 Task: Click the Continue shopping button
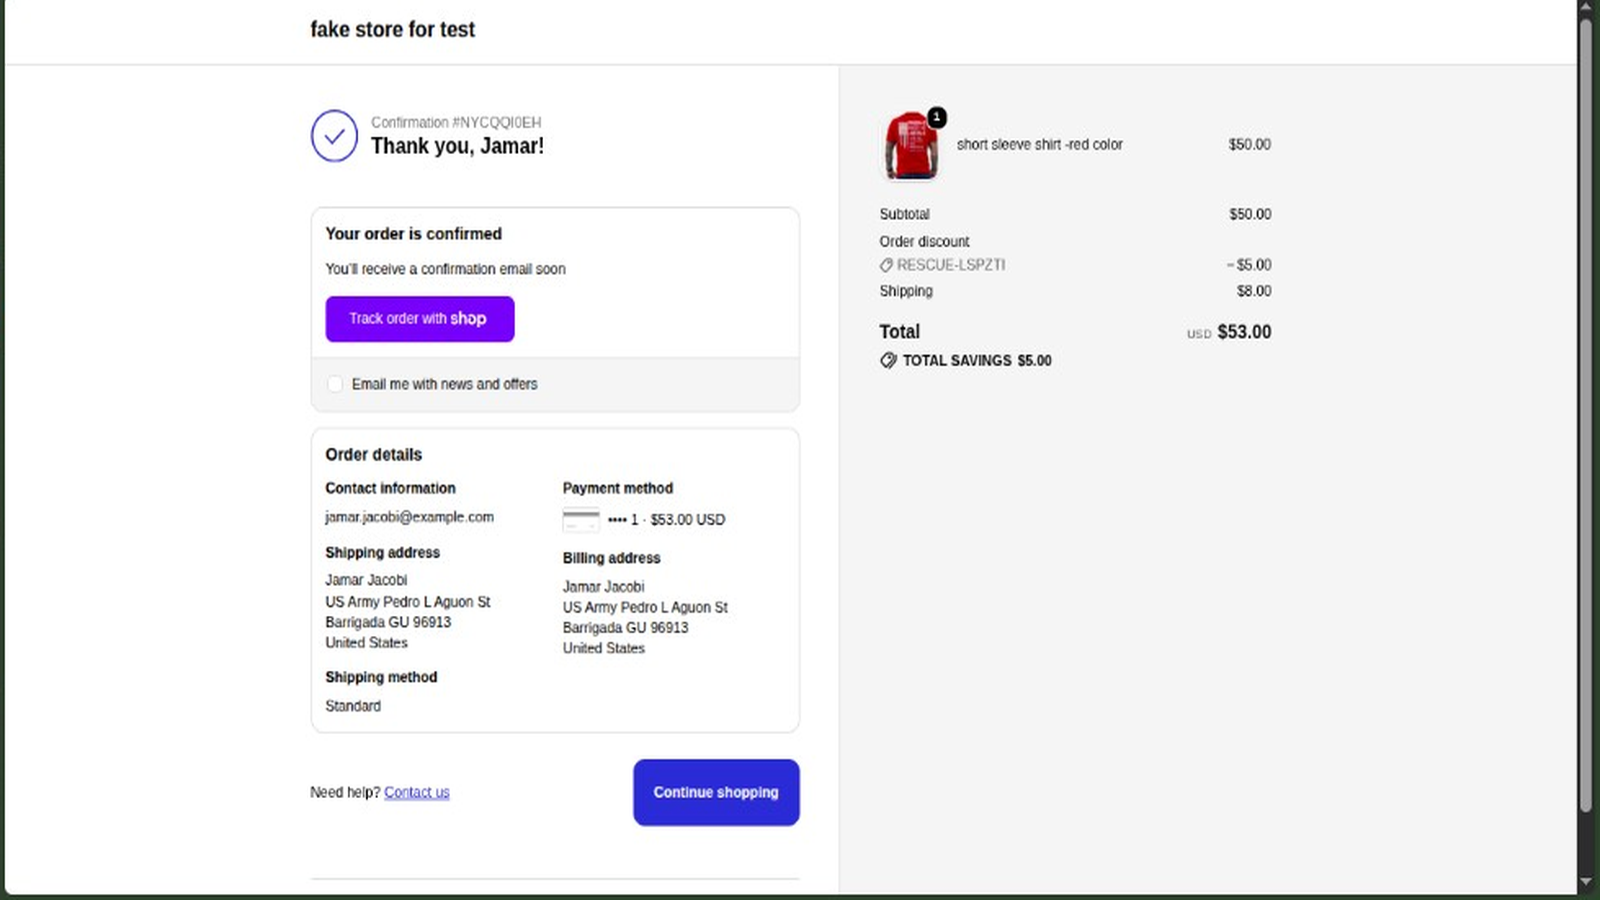click(716, 792)
